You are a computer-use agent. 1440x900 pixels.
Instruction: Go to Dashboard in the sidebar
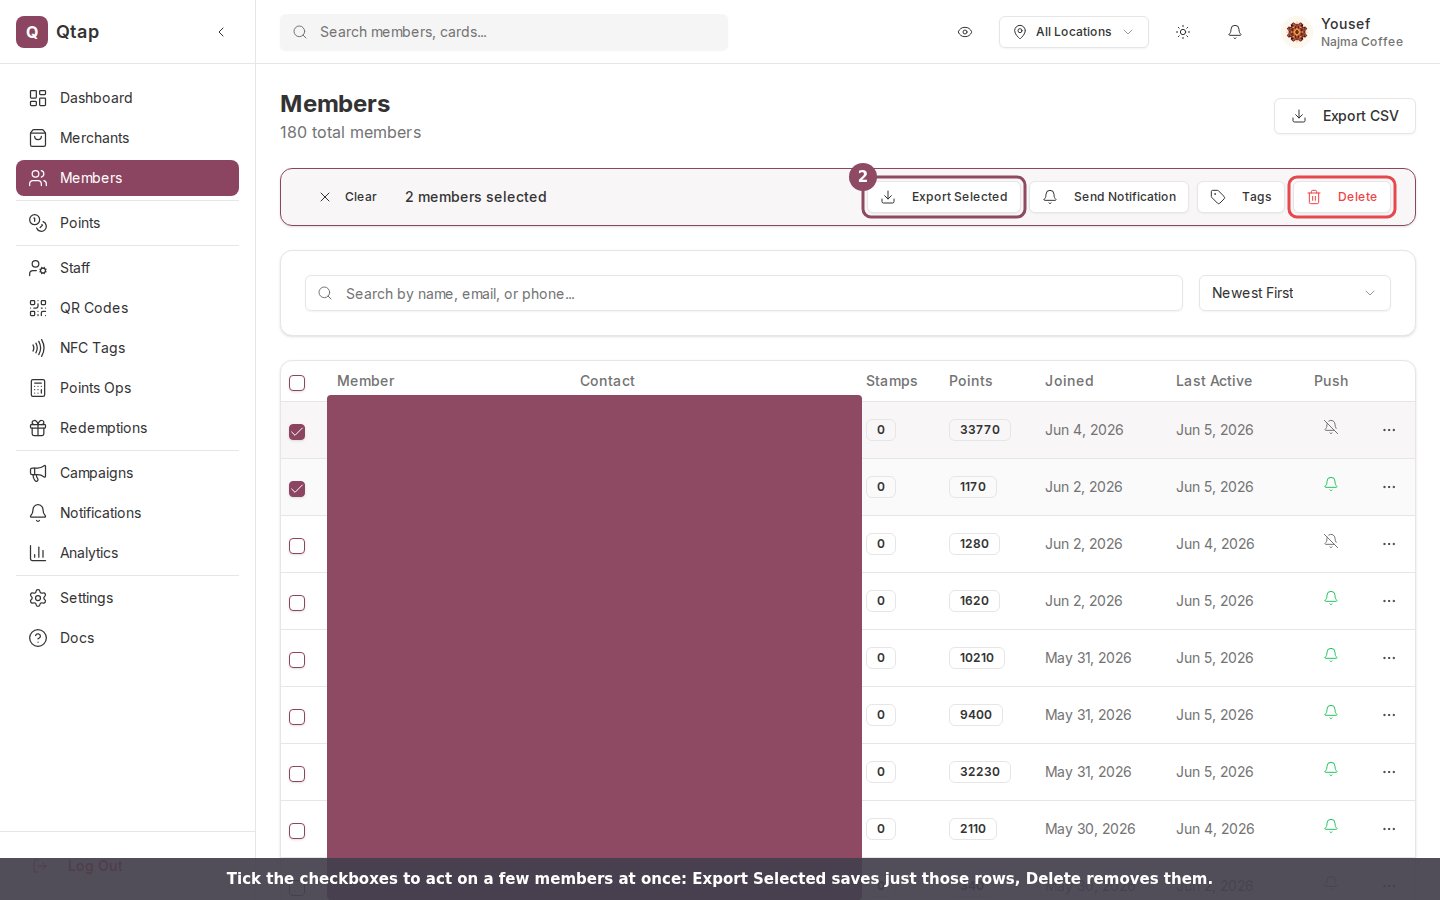127,98
